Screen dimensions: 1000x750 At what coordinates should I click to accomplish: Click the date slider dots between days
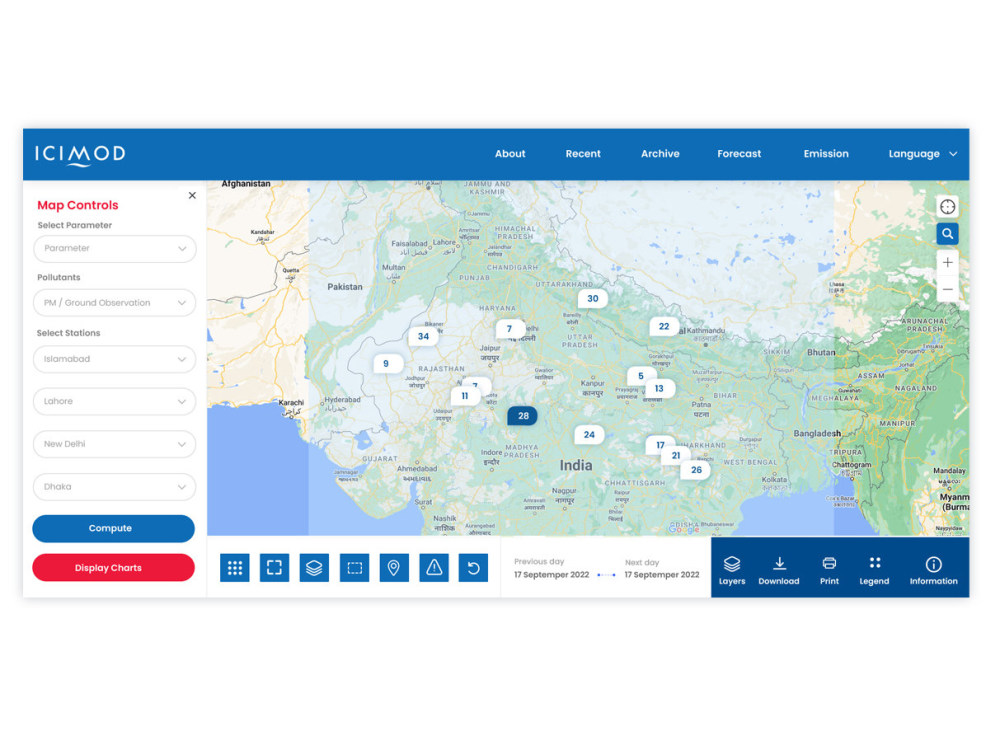pyautogui.click(x=607, y=575)
